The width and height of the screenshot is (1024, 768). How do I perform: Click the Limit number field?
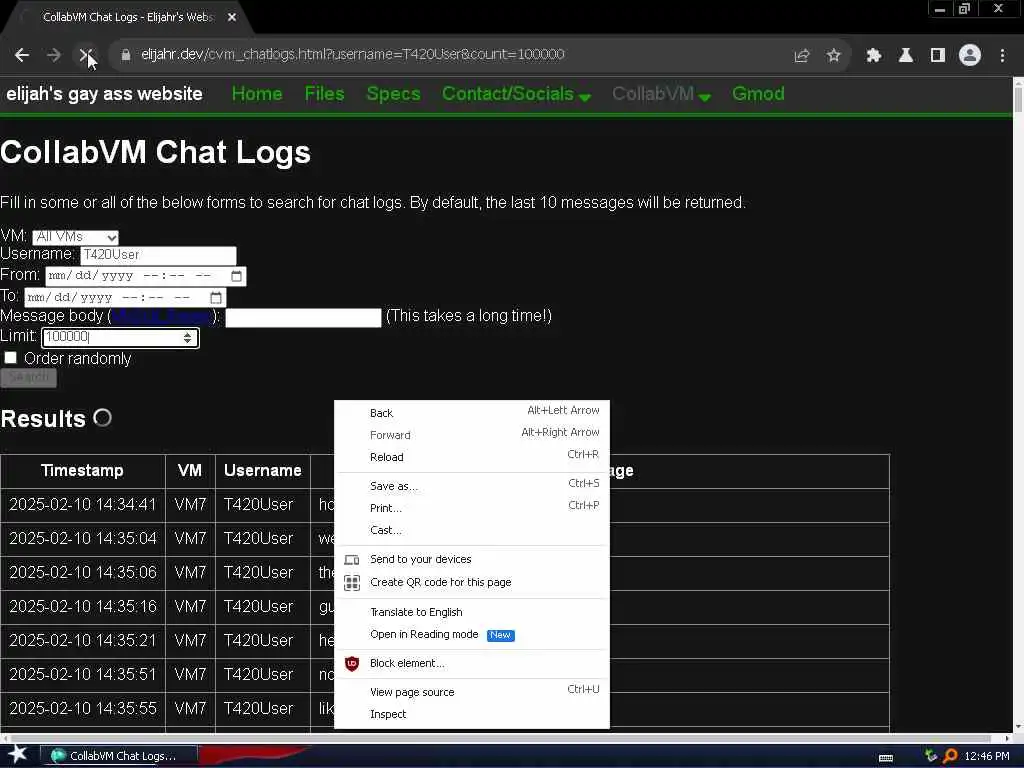coord(120,338)
